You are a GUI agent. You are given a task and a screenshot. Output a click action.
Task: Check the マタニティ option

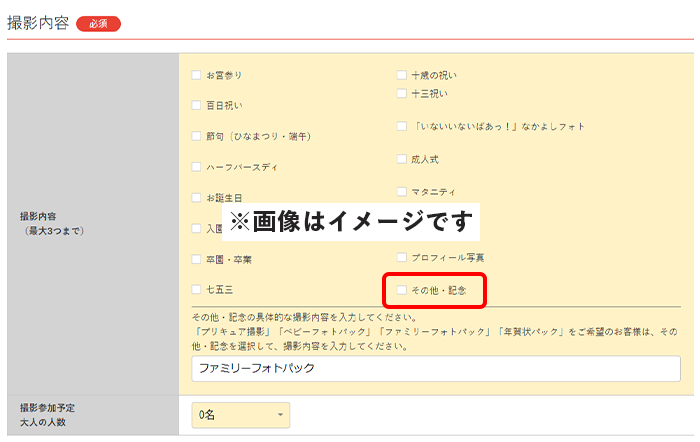(x=401, y=191)
